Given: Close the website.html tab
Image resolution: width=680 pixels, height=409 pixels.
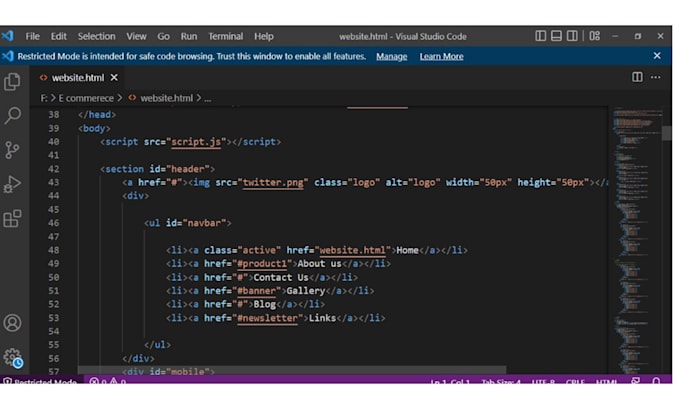Looking at the screenshot, I should [x=114, y=77].
